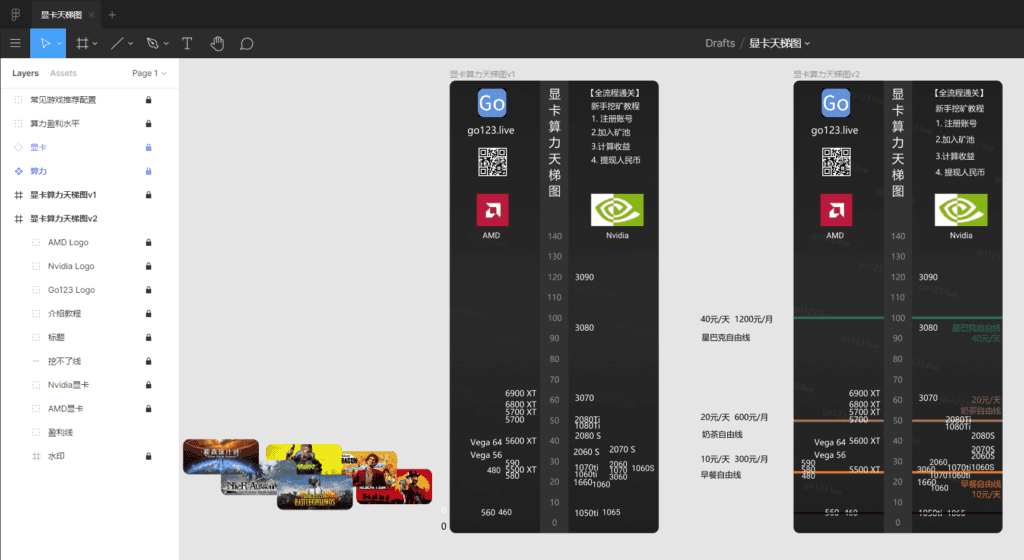Open a new tab with plus button
This screenshot has width=1024, height=560.
tap(112, 14)
